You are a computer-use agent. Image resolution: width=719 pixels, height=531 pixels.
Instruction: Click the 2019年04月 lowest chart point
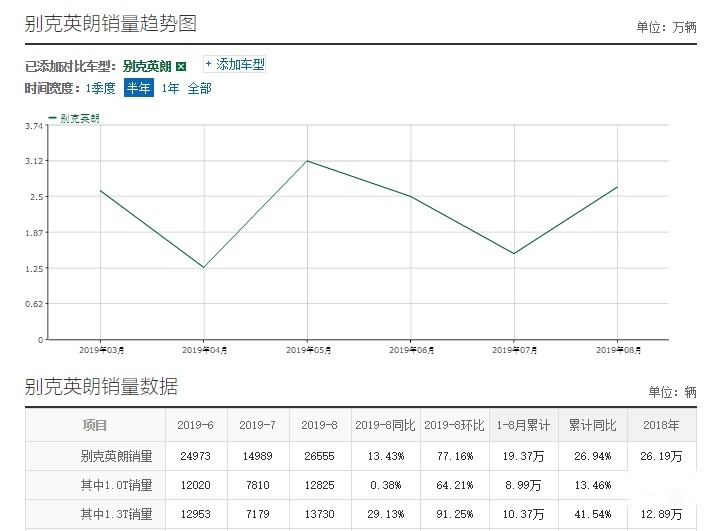(x=204, y=267)
